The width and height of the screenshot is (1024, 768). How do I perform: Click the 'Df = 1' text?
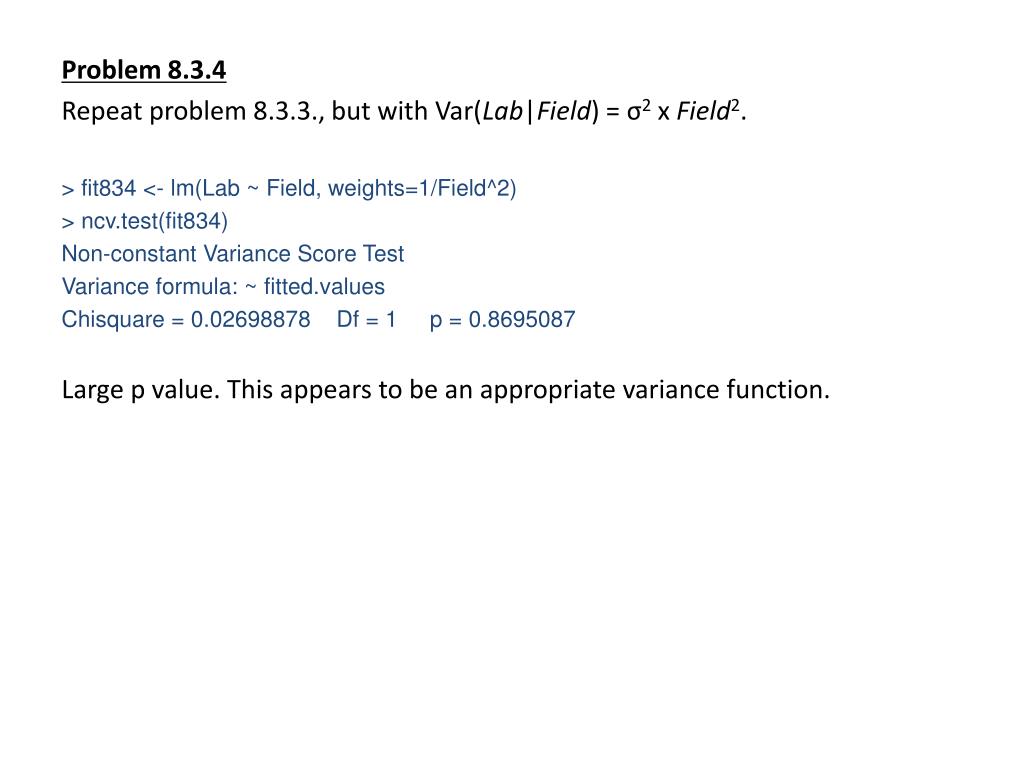pos(366,319)
